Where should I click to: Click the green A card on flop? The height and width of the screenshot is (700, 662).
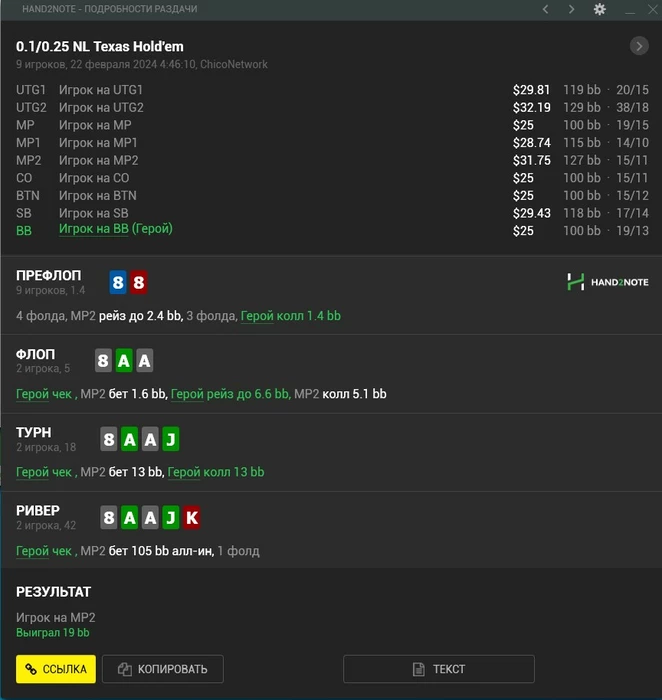(124, 361)
